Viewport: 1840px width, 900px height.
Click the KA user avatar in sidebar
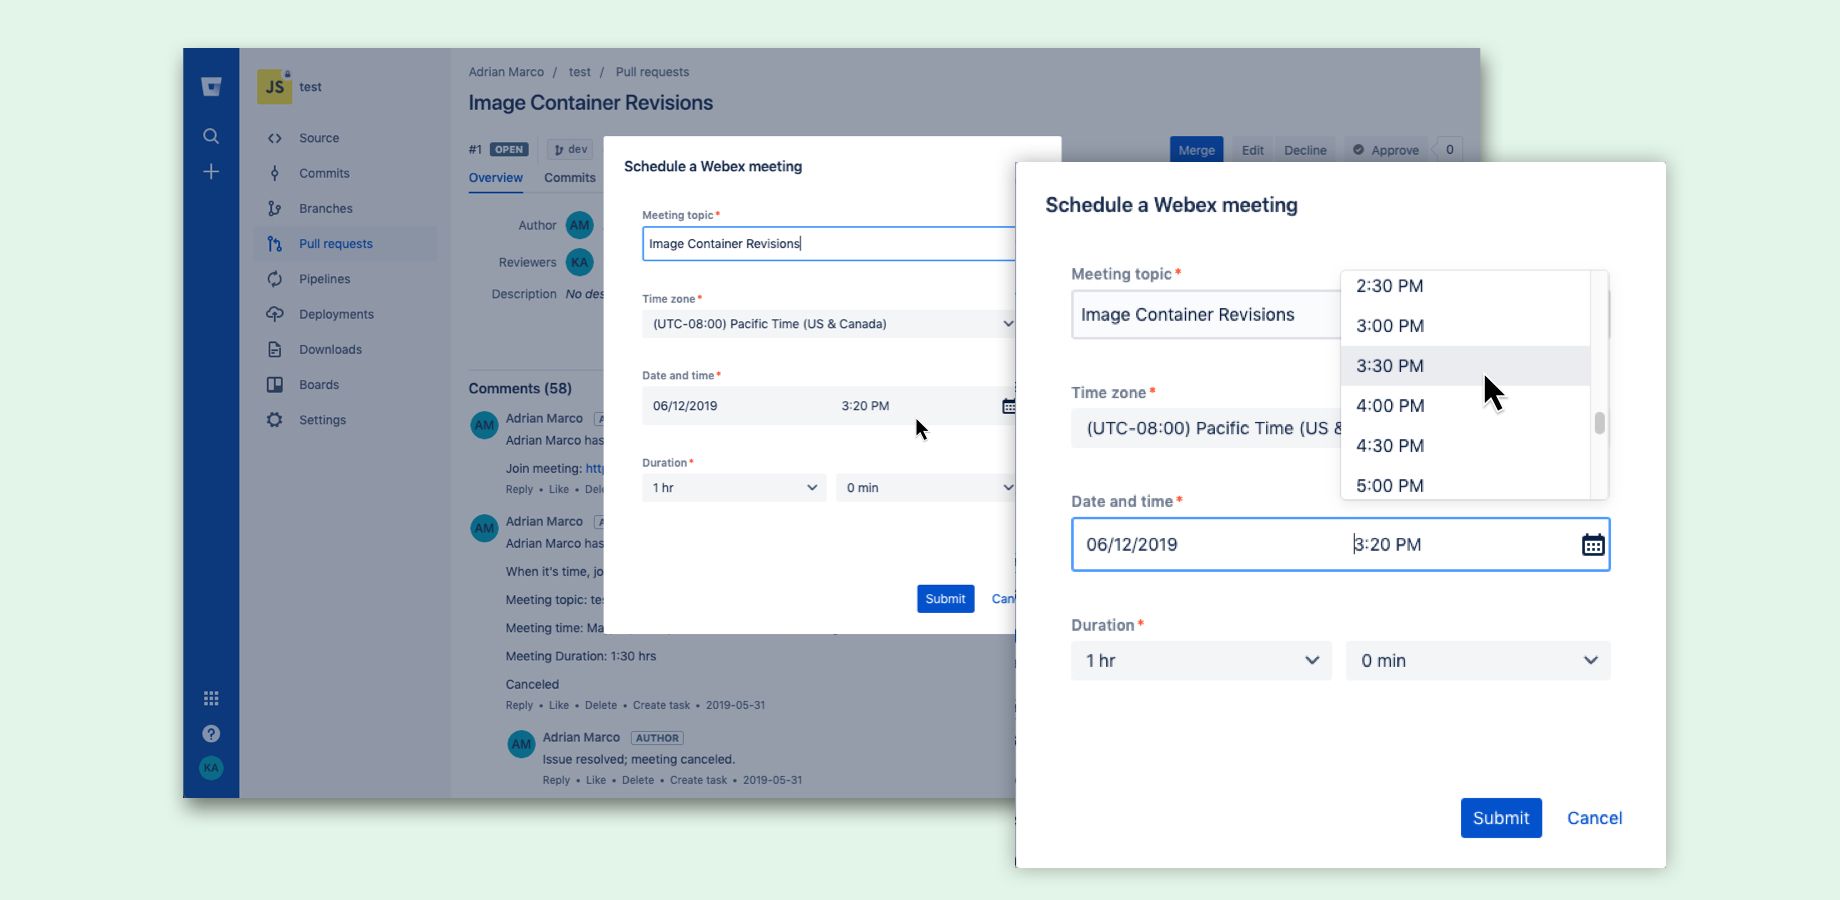(x=211, y=768)
